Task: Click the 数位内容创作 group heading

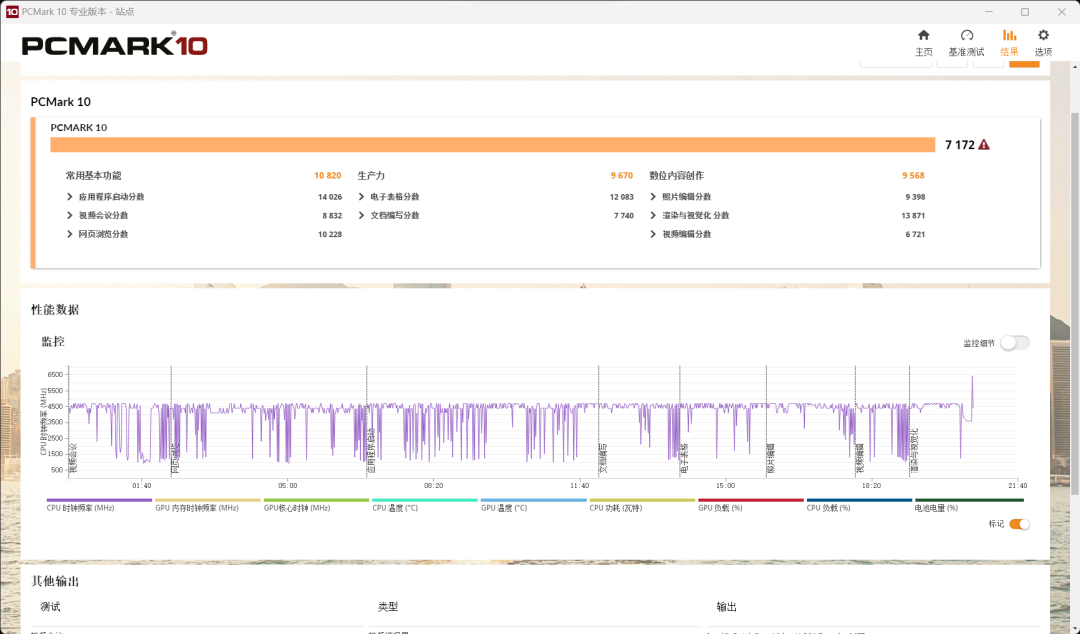Action: pyautogui.click(x=676, y=176)
